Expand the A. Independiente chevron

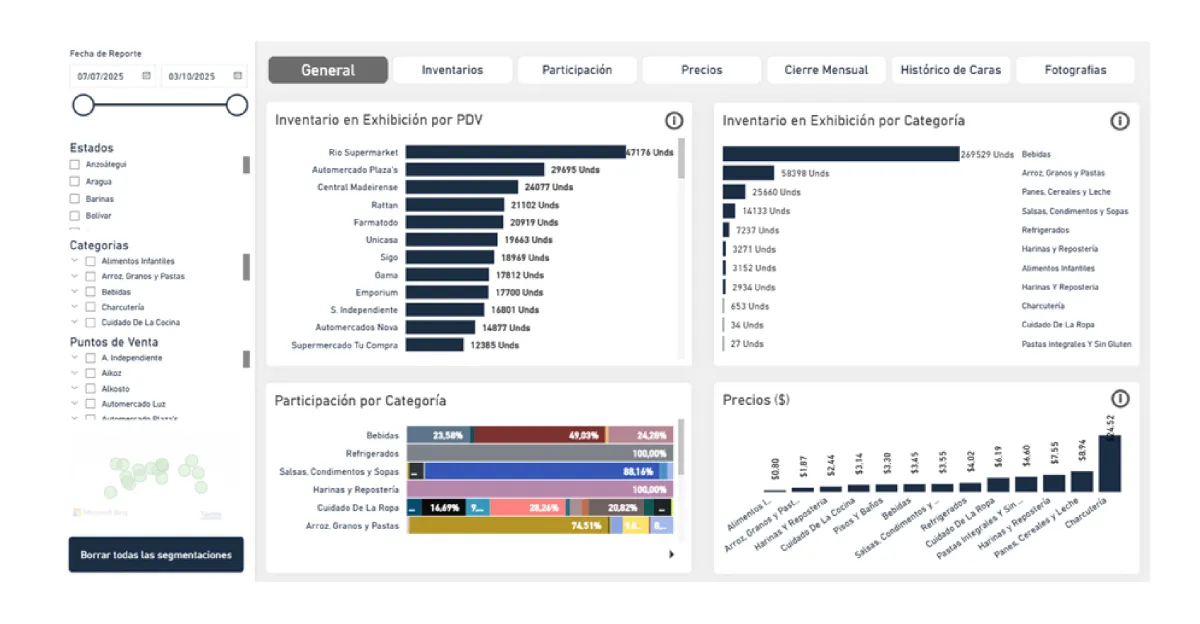(74, 358)
